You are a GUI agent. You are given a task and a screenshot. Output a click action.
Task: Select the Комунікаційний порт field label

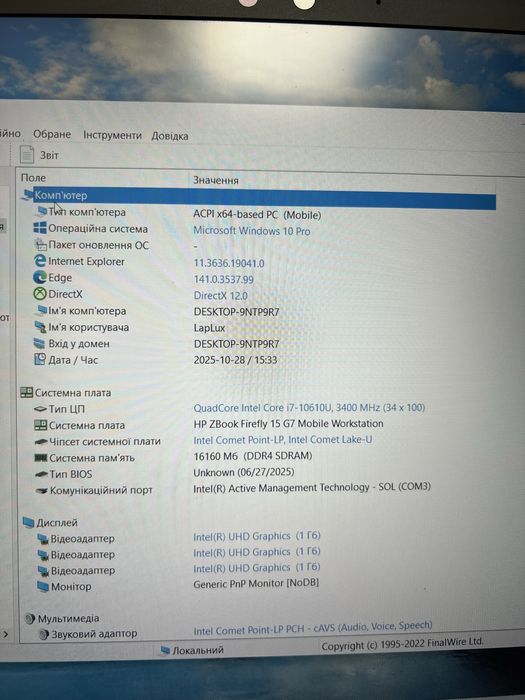pos(101,490)
